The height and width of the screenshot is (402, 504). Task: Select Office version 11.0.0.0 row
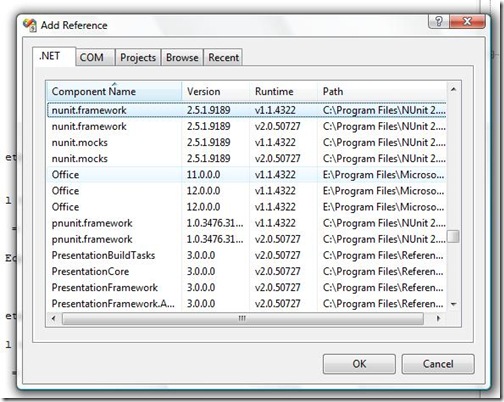tap(247, 174)
